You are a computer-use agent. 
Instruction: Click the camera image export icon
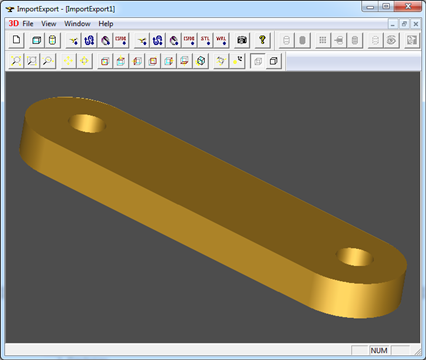click(x=242, y=40)
